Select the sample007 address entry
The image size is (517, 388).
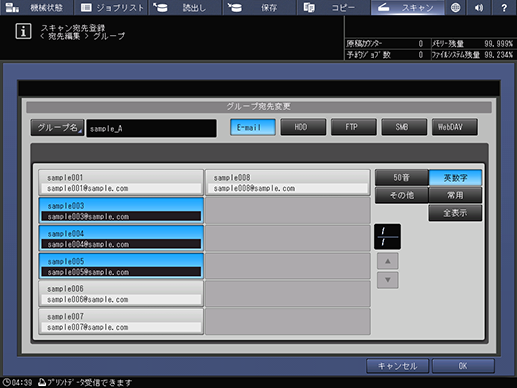click(121, 321)
